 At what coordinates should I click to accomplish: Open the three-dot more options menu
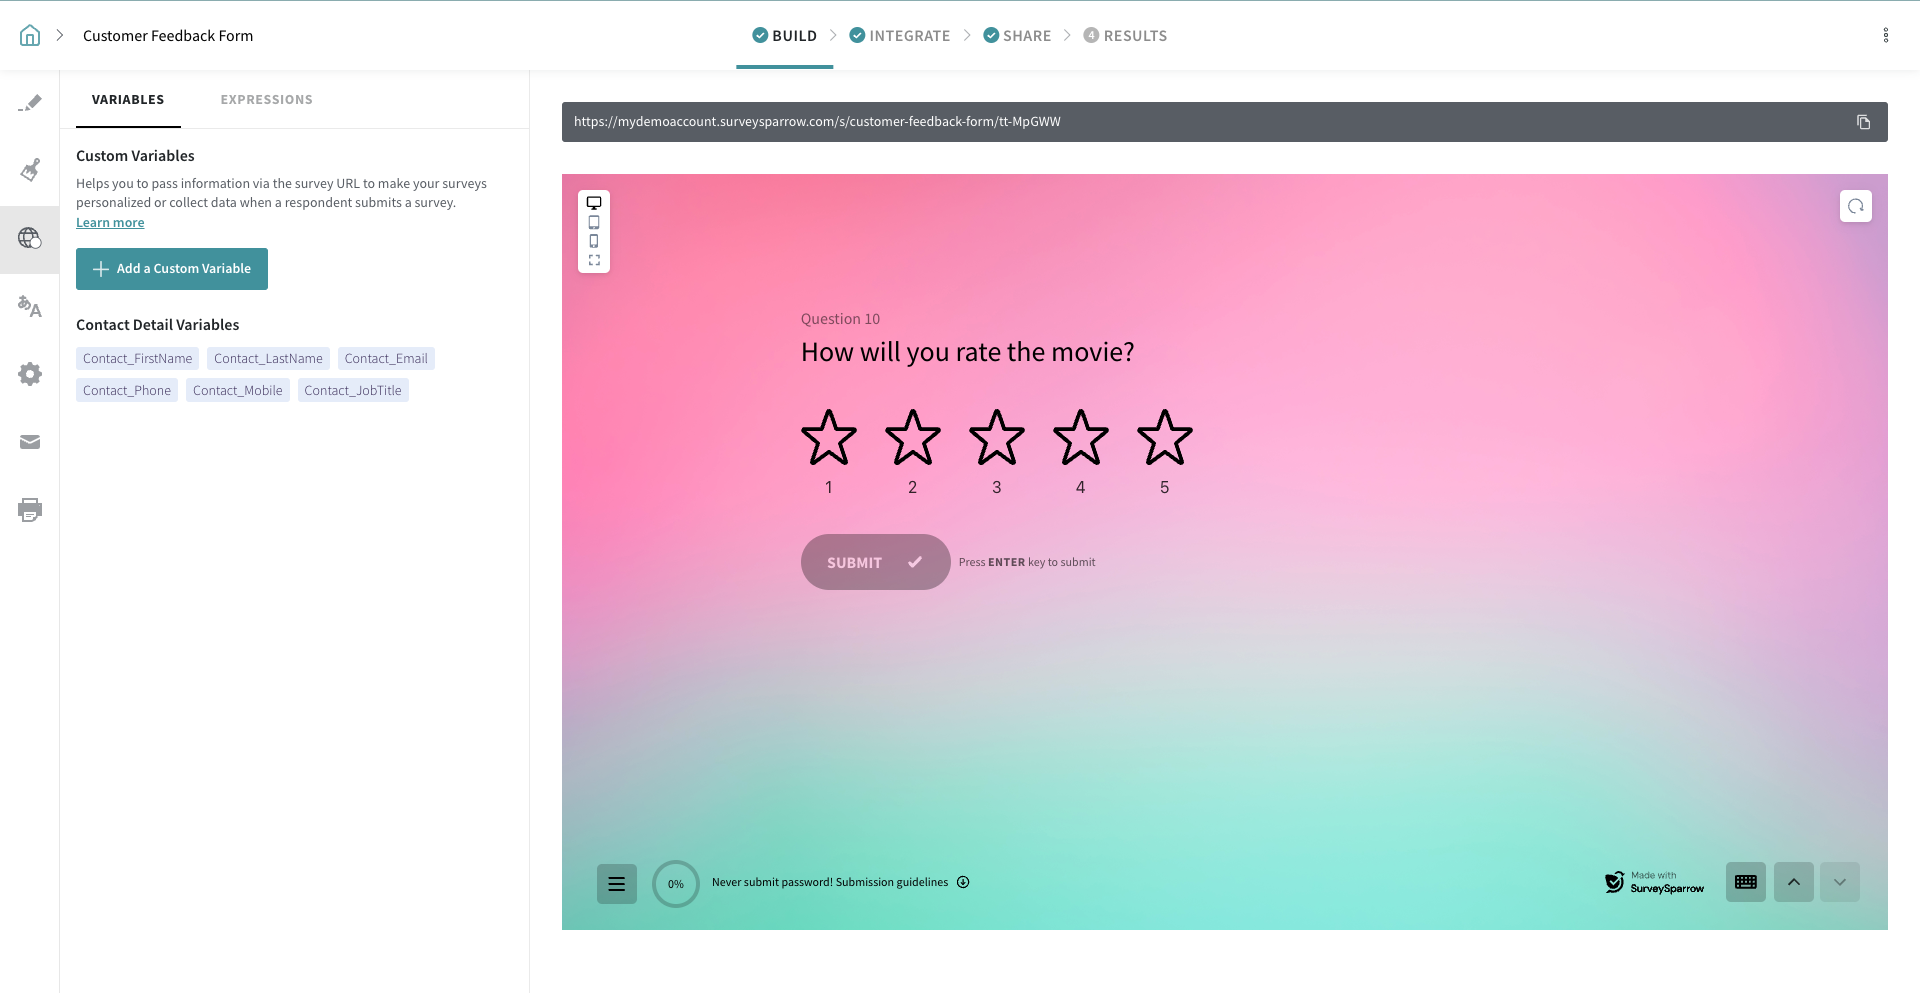(x=1885, y=36)
